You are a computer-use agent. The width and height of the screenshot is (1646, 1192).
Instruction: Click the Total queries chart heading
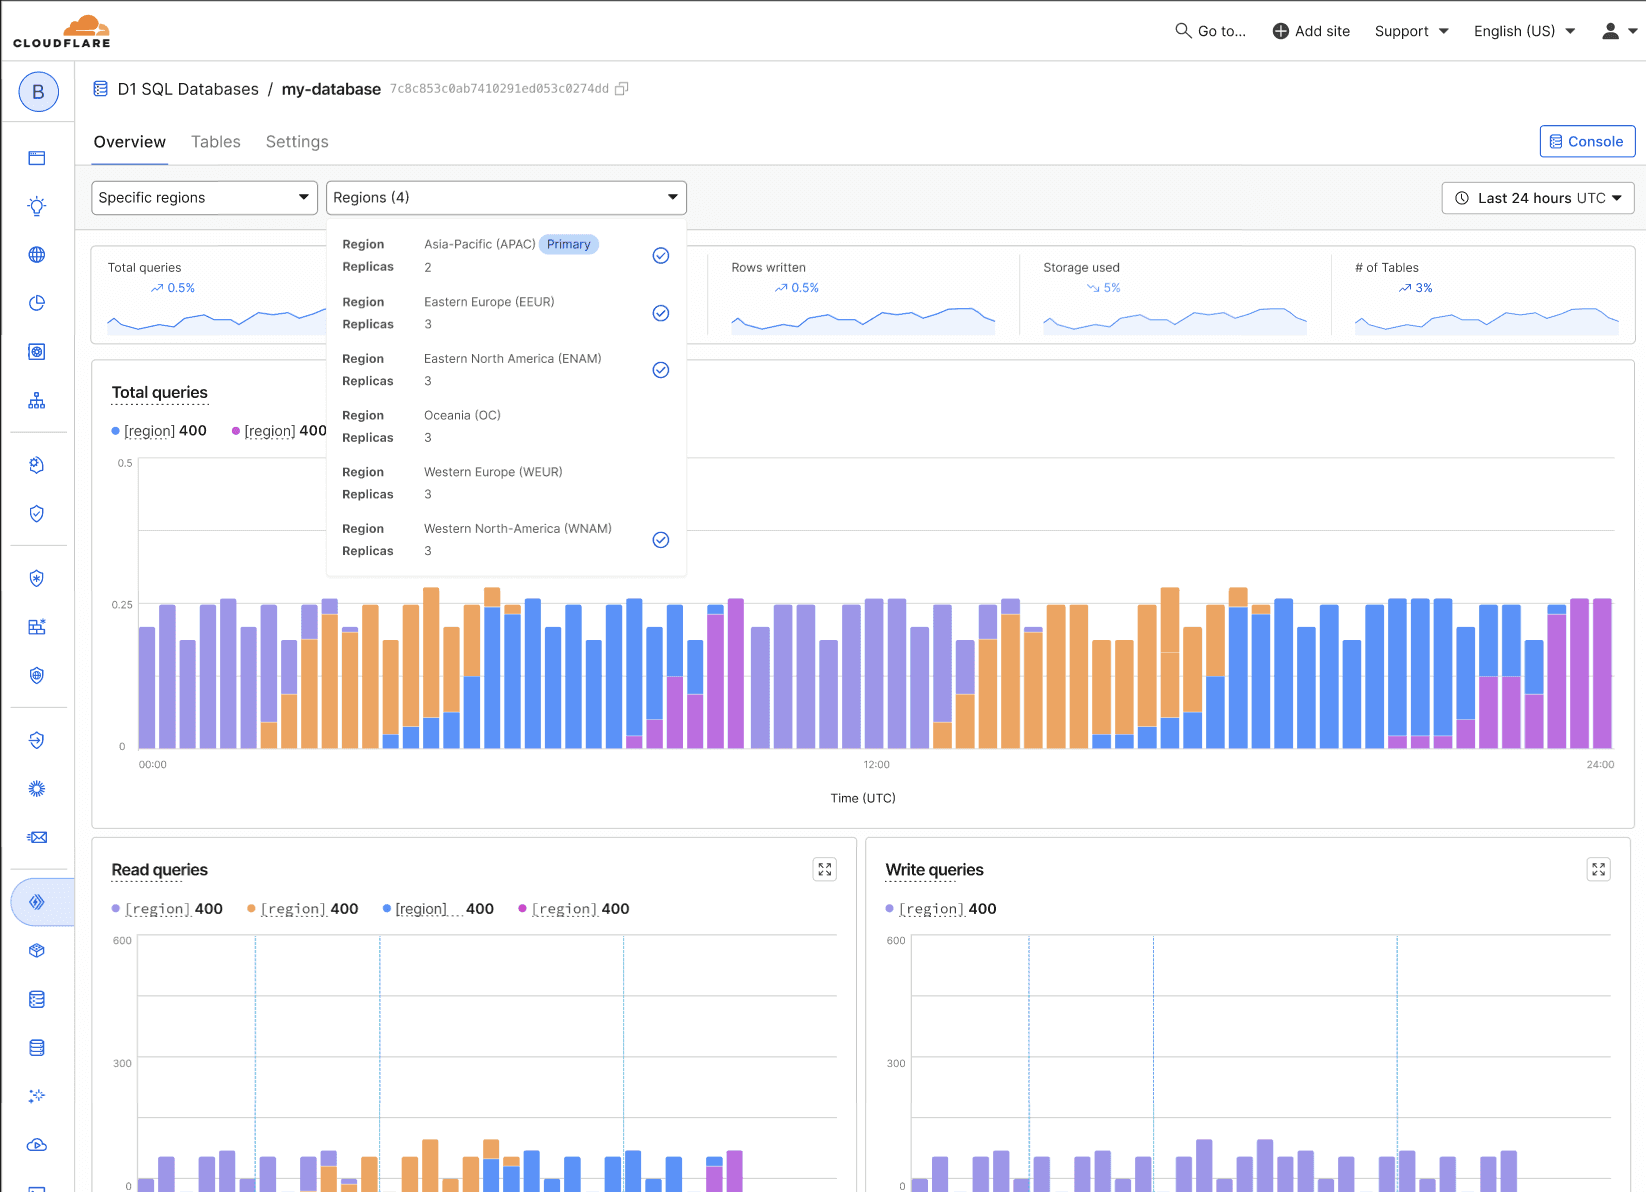[160, 392]
